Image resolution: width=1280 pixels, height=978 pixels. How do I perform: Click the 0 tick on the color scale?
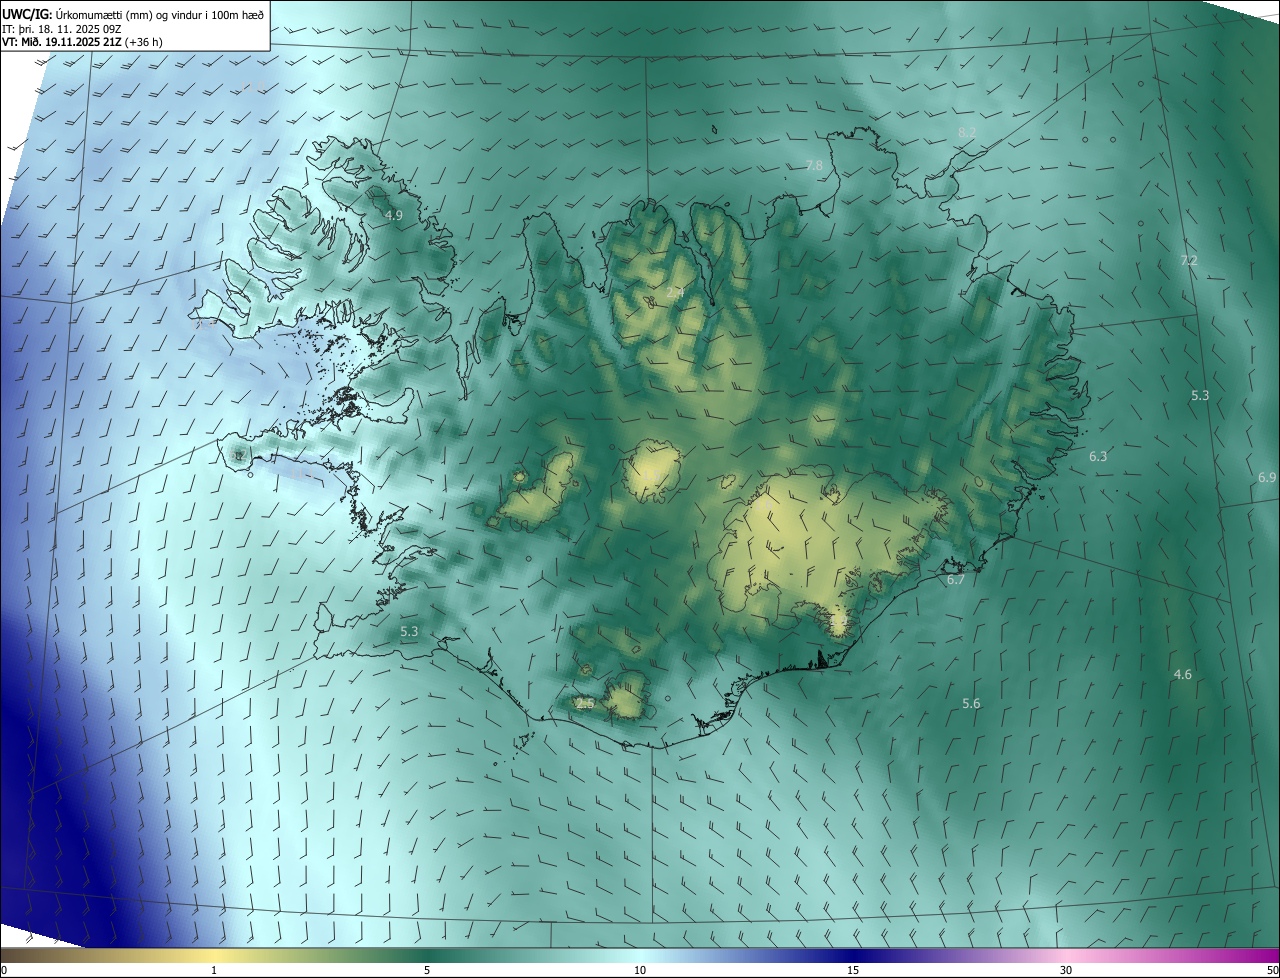click(4, 971)
